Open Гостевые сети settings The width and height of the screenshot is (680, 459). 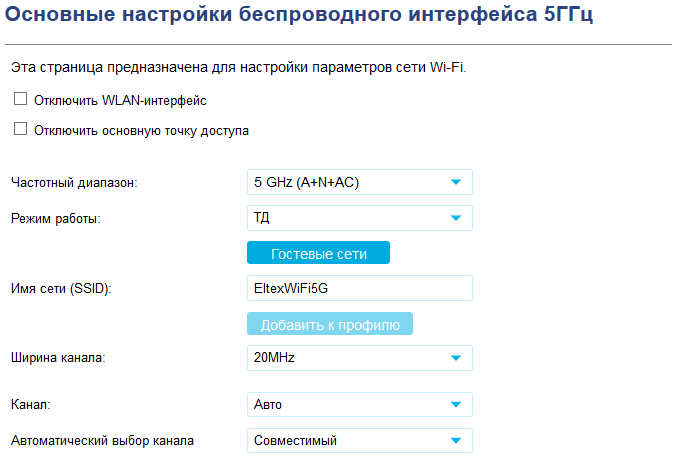pos(318,254)
